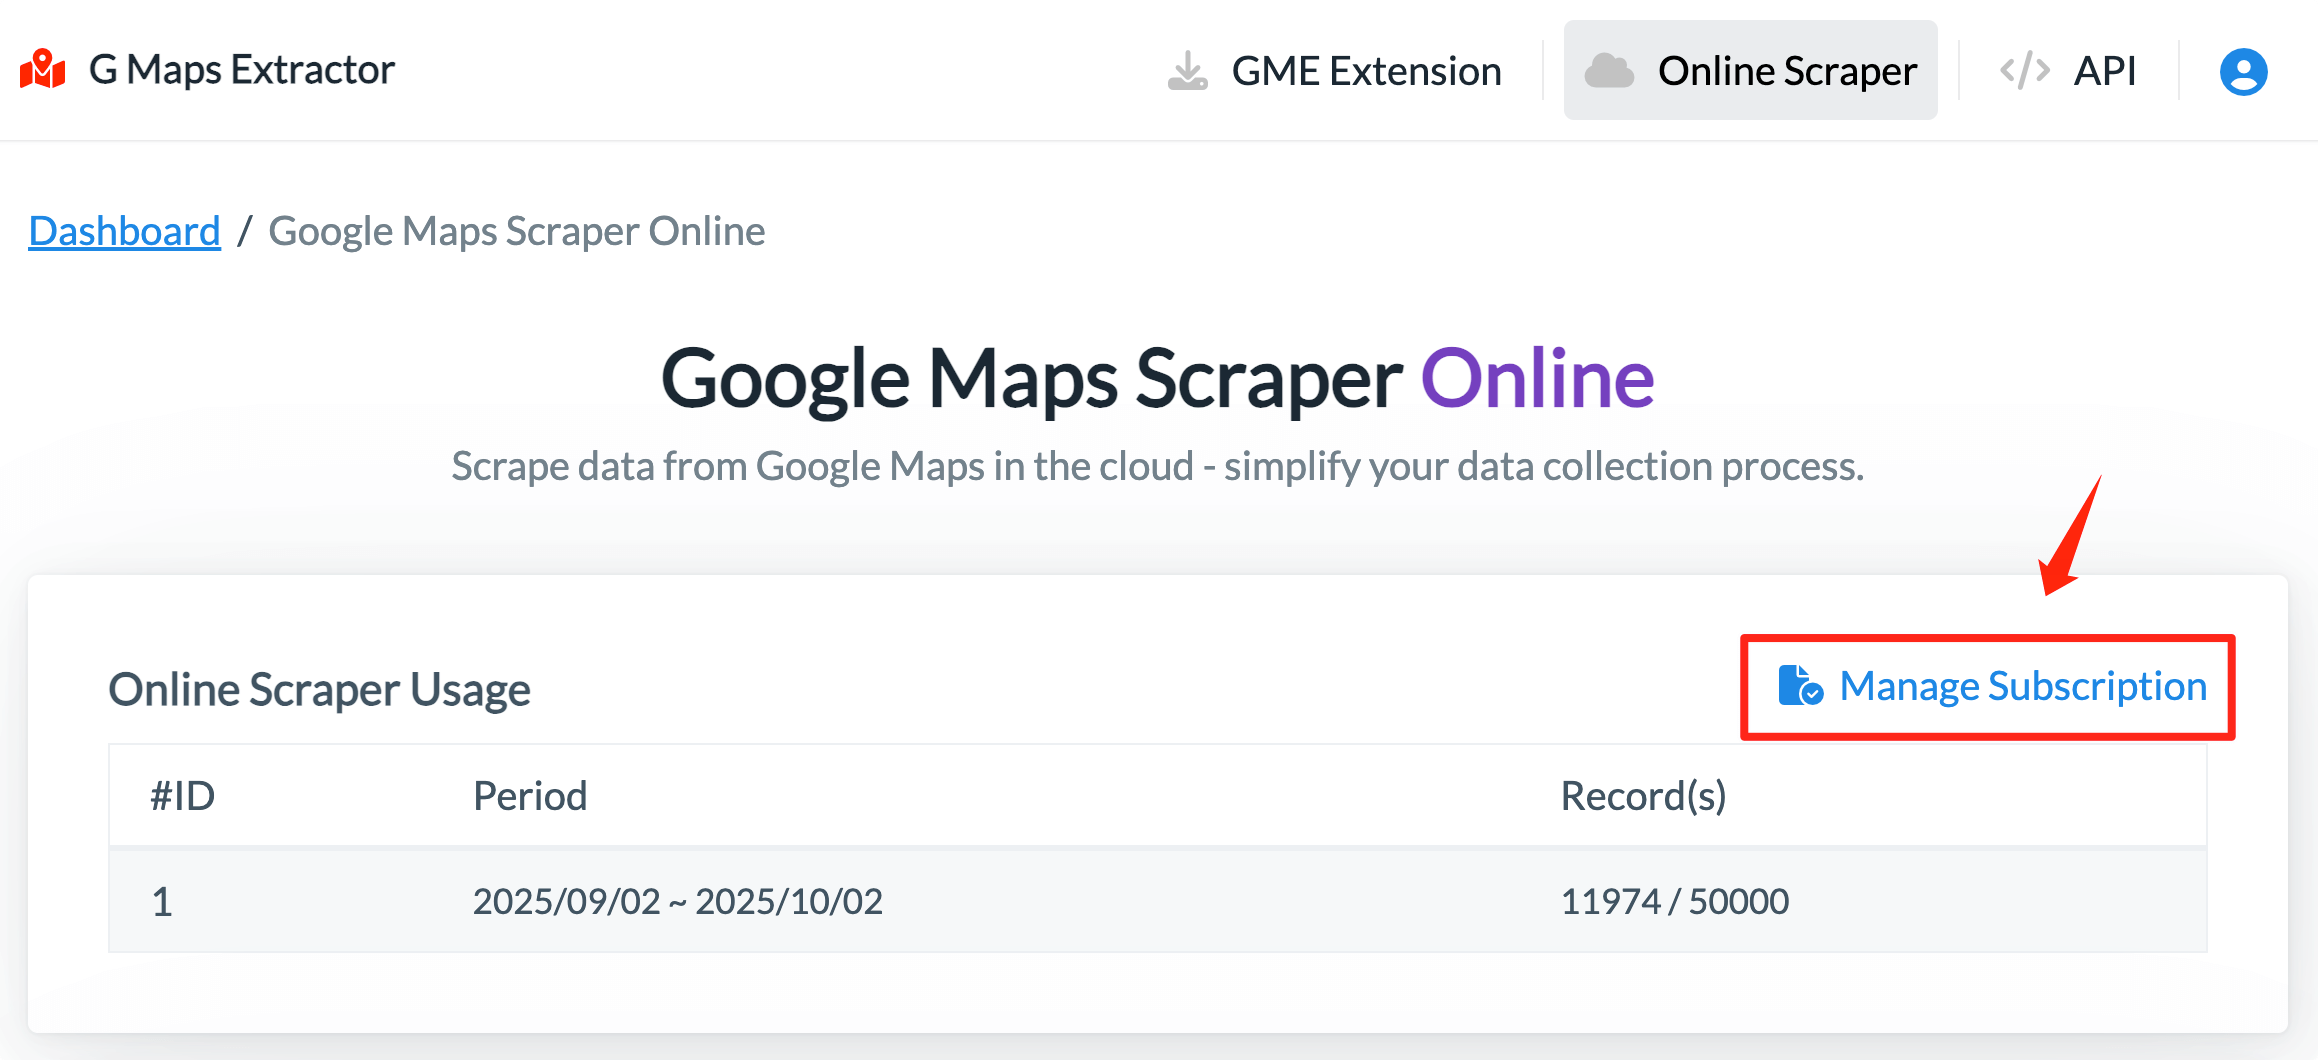Viewport: 2318px width, 1060px height.
Task: Click the 'Scrape data from Google Maps' subtitle
Action: pyautogui.click(x=1158, y=466)
